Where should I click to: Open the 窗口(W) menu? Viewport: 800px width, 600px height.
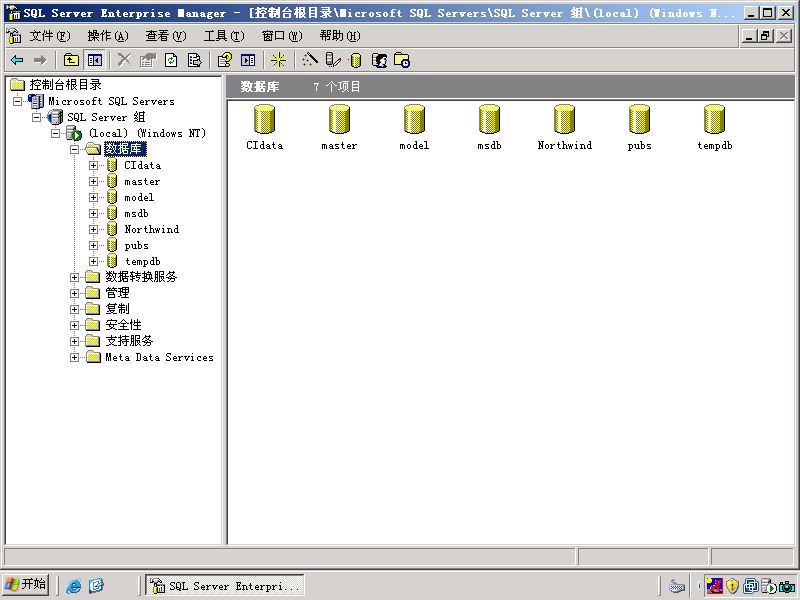(282, 36)
